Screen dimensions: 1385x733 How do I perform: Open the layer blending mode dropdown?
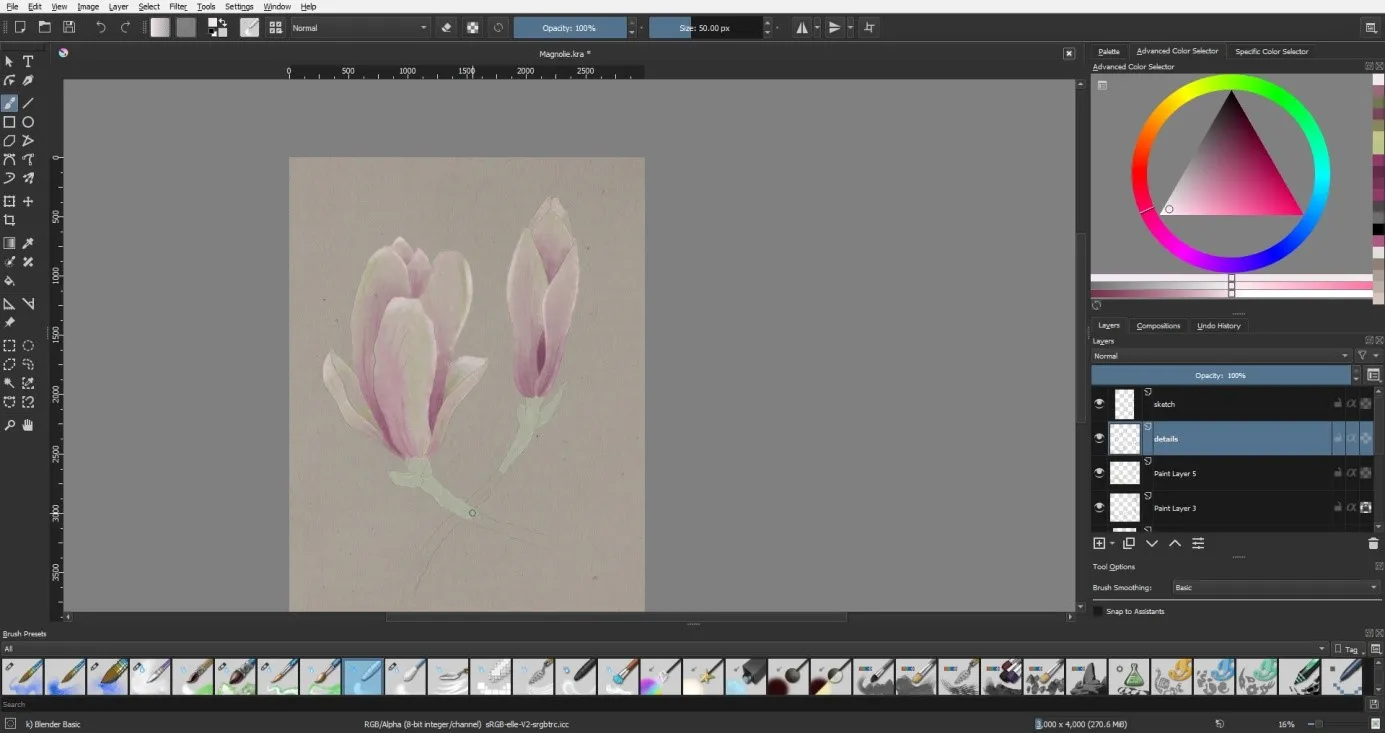point(1221,356)
